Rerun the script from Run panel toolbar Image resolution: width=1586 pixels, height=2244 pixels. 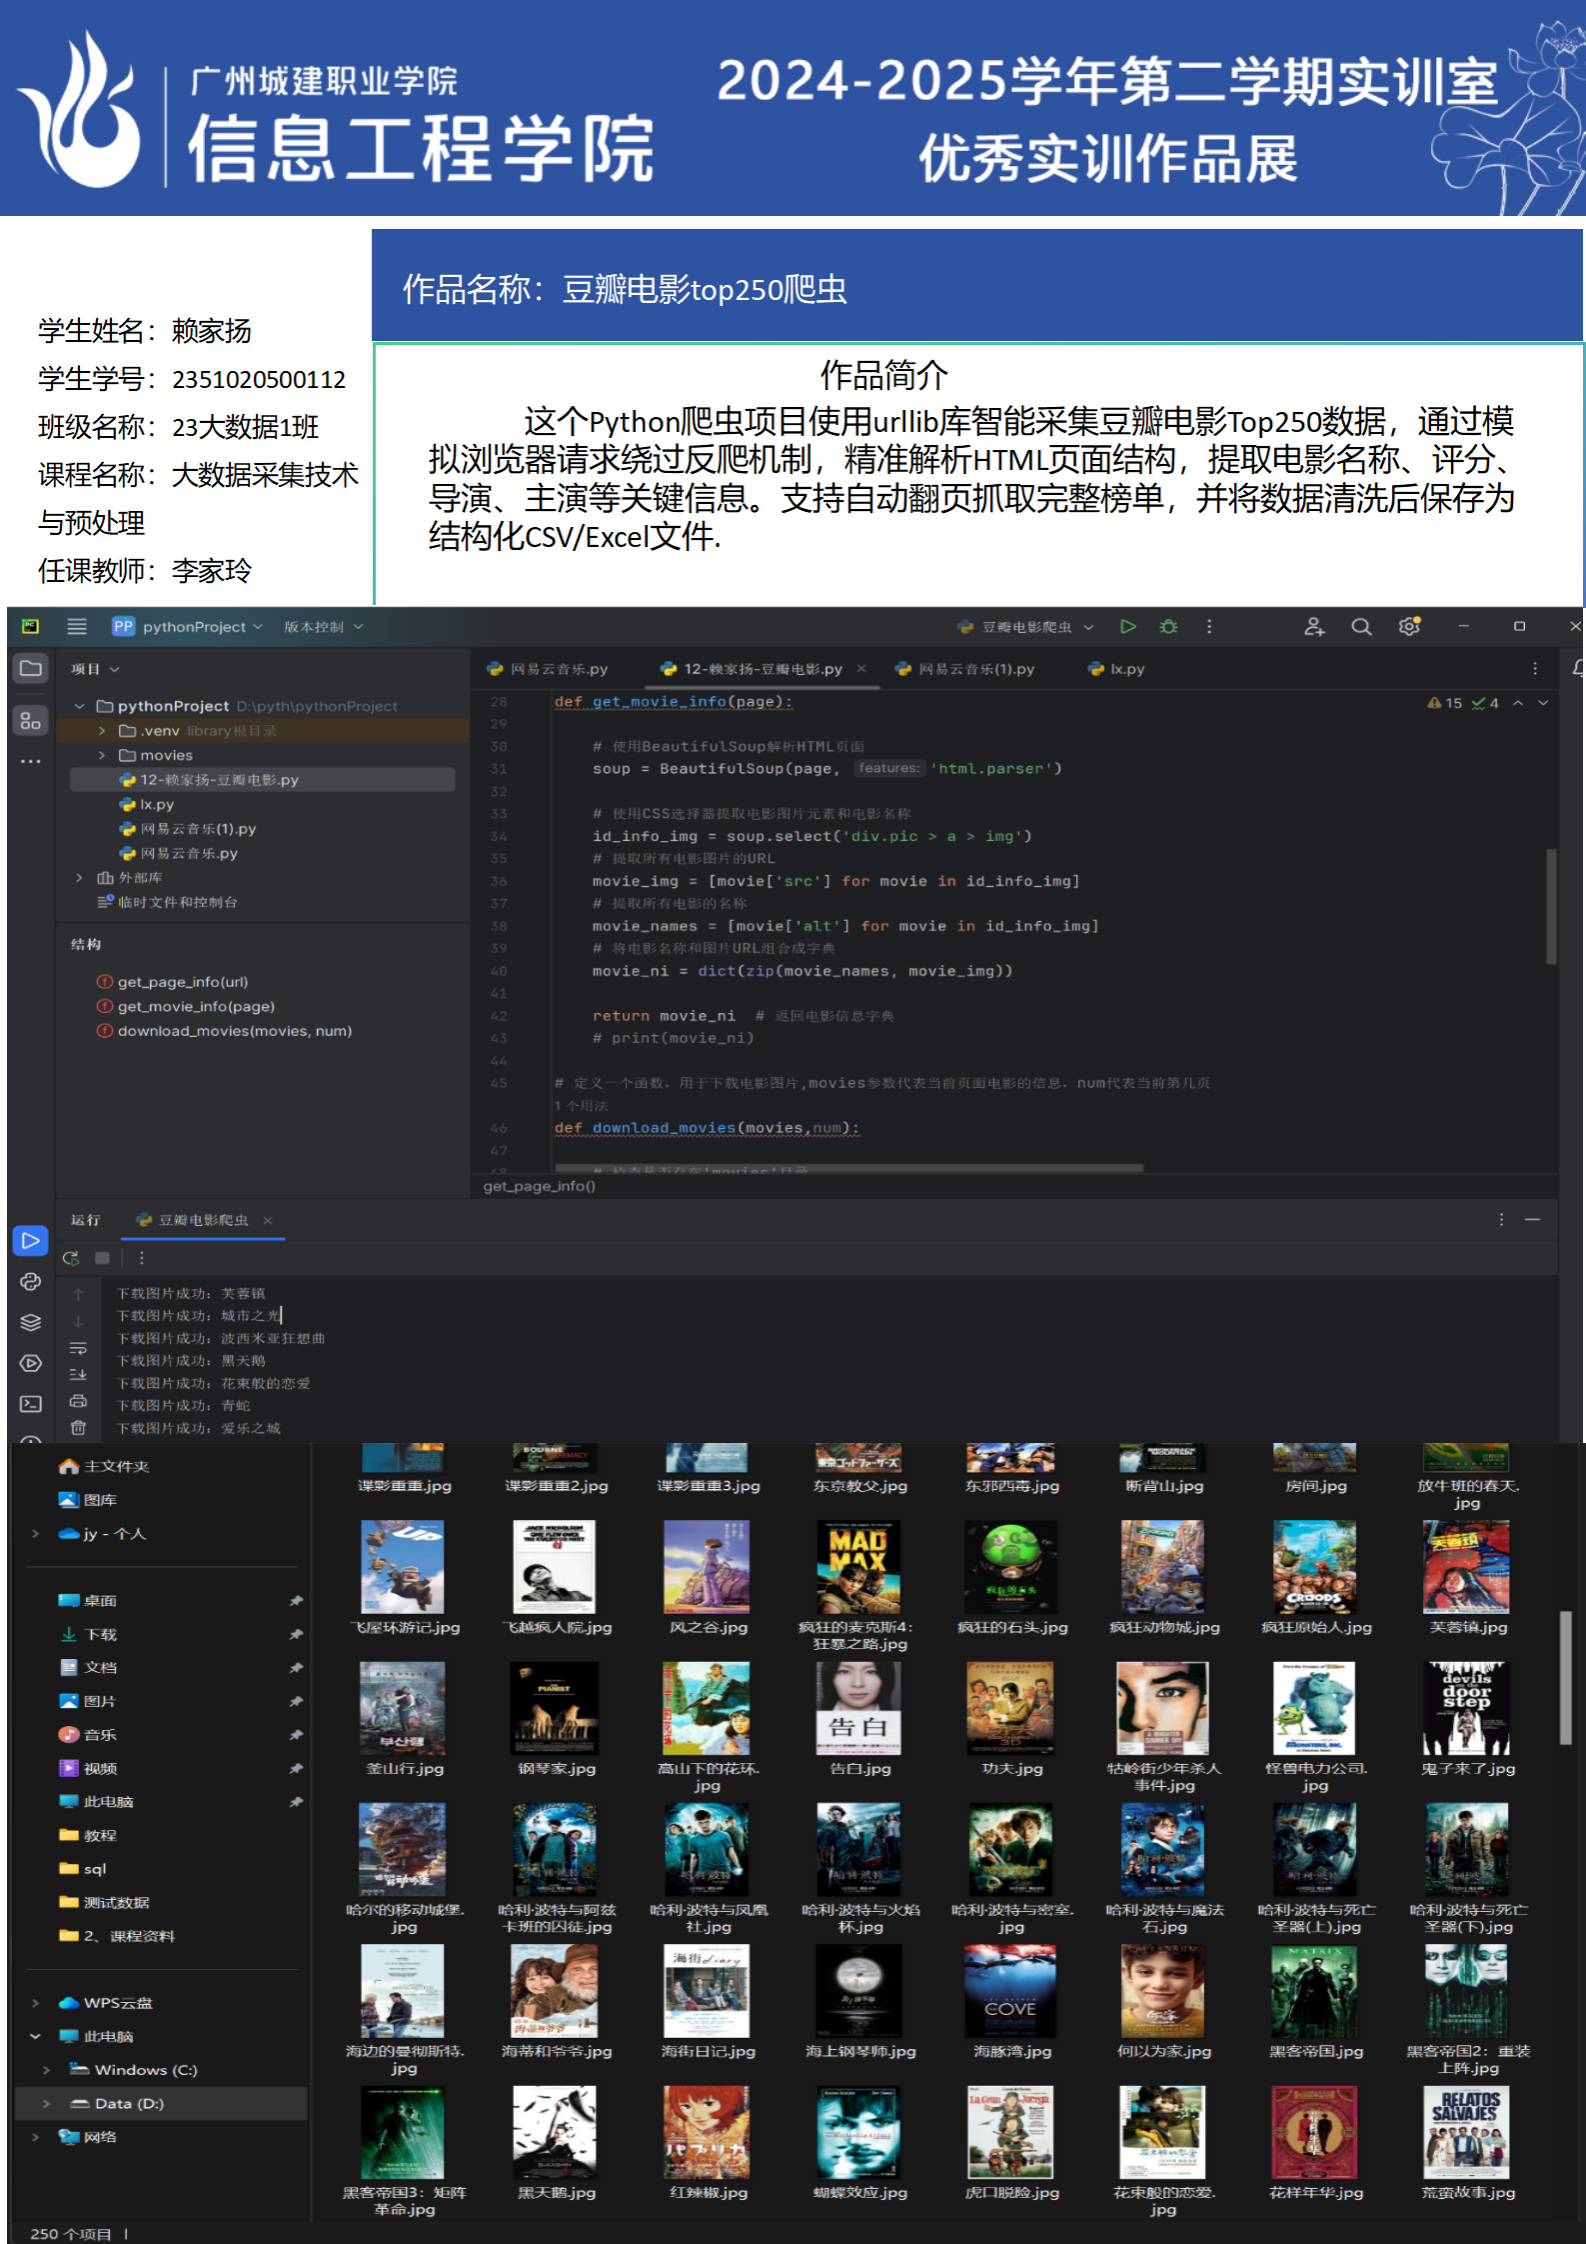[x=71, y=1258]
